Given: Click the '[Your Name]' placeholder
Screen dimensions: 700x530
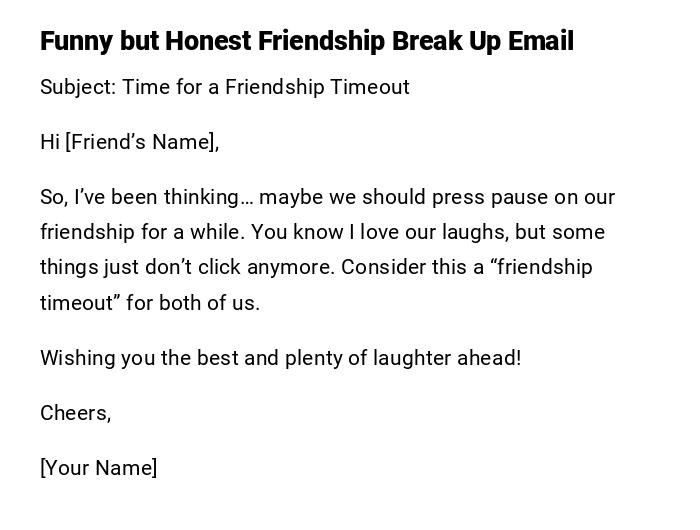Looking at the screenshot, I should click(x=98, y=468).
